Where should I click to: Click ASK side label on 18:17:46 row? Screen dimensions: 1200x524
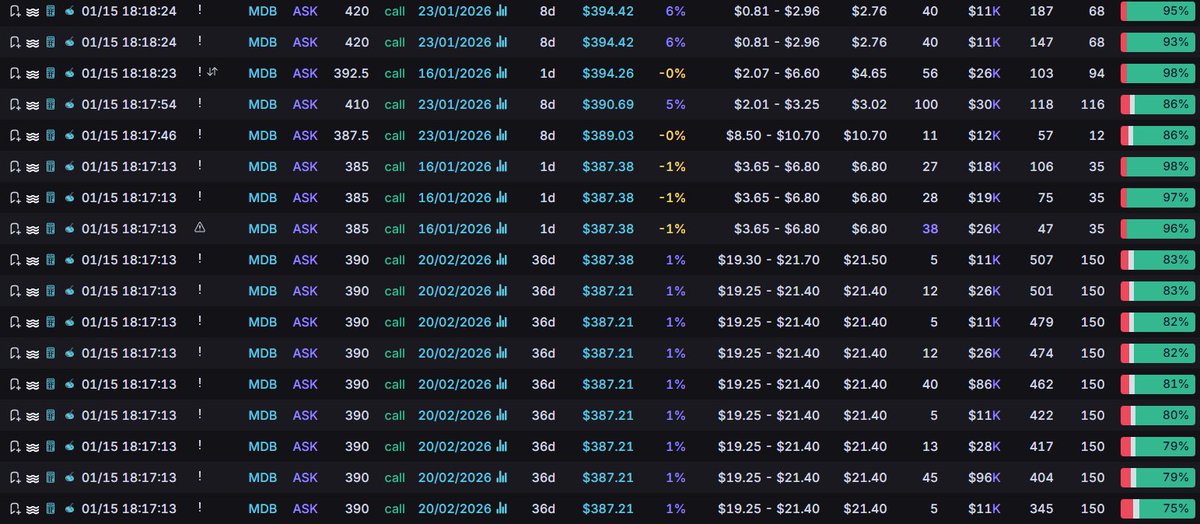coord(305,136)
